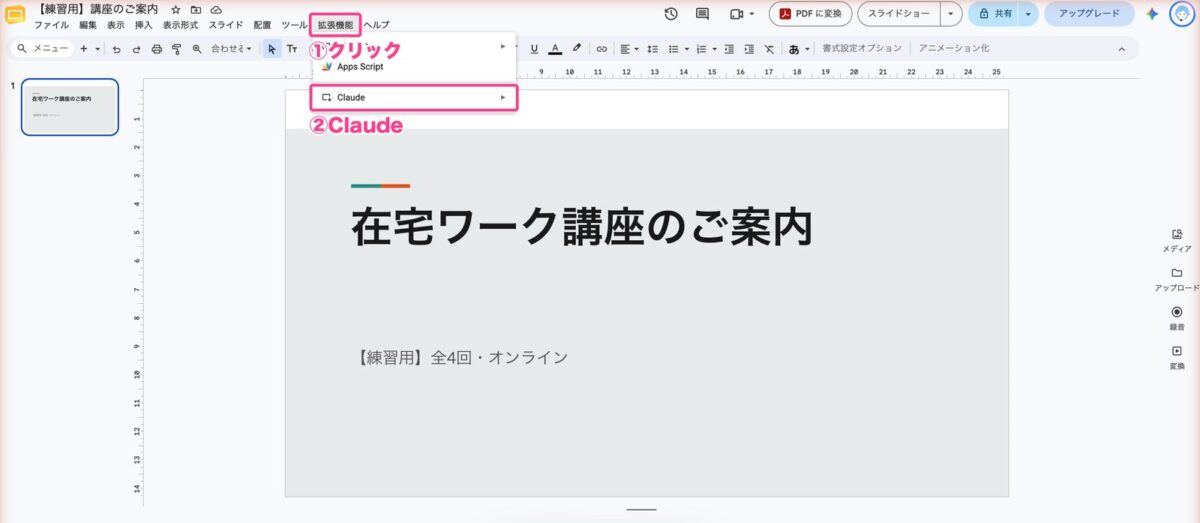Check the cloud save status icon
Image resolution: width=1200 pixels, height=523 pixels.
[216, 9]
